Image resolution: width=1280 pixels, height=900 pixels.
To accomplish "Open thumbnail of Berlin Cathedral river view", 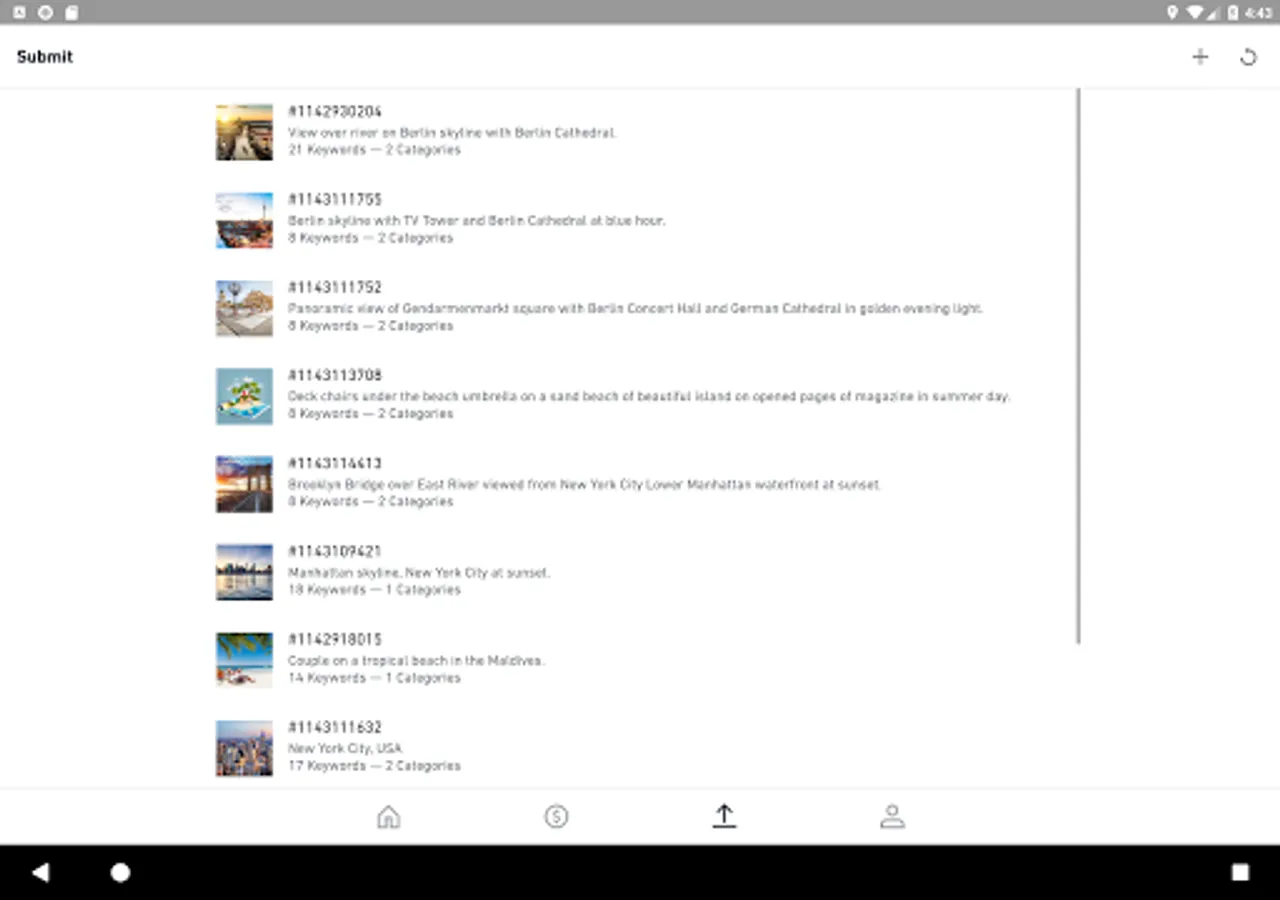I will (x=244, y=132).
